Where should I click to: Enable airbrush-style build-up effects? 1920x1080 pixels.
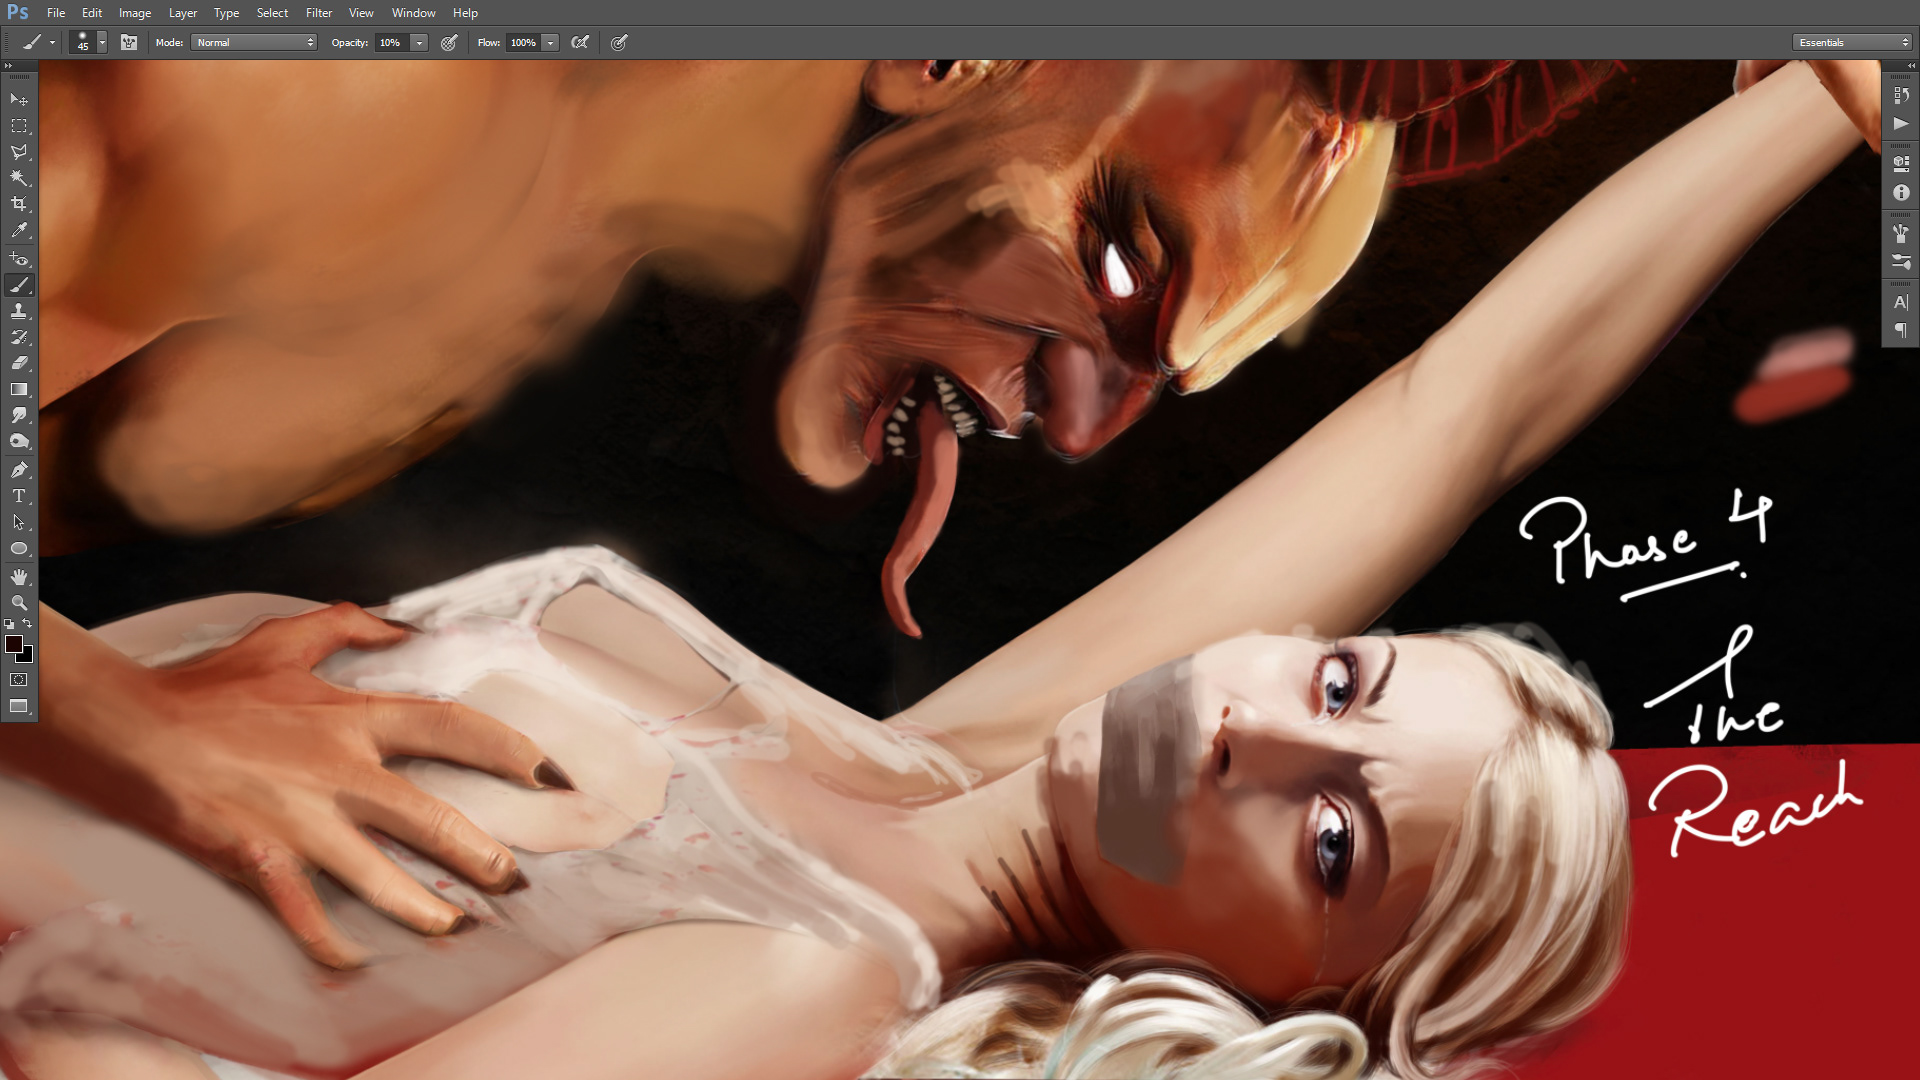click(x=580, y=42)
